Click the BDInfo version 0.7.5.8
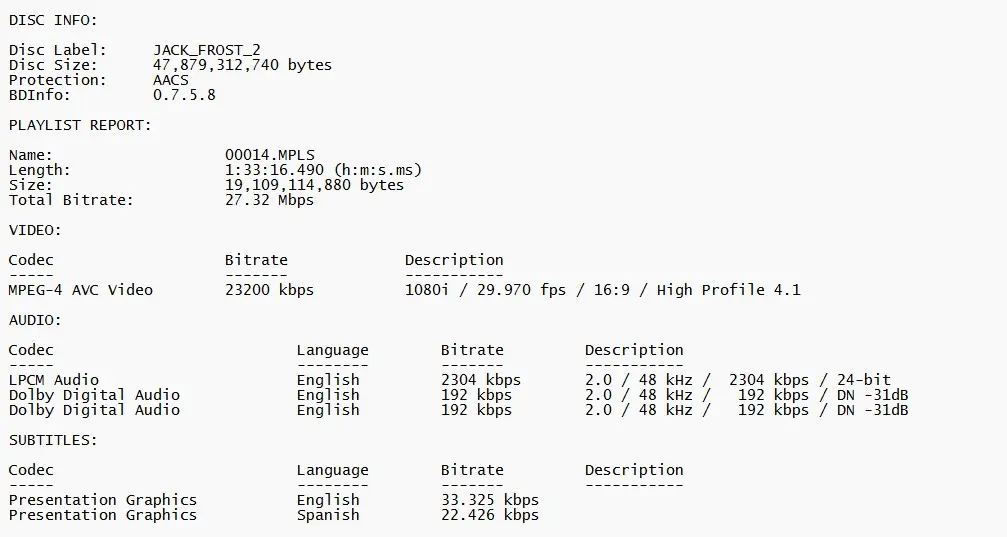 [184, 95]
